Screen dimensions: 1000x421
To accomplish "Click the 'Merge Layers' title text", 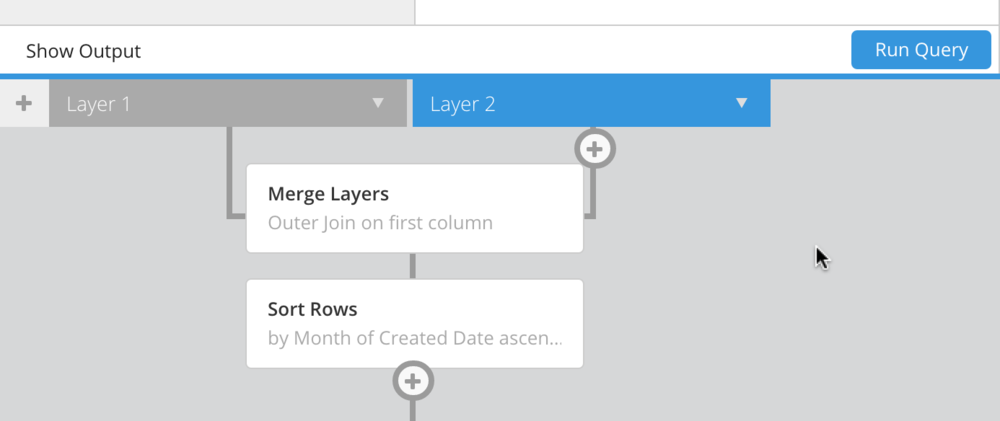I will coord(328,194).
